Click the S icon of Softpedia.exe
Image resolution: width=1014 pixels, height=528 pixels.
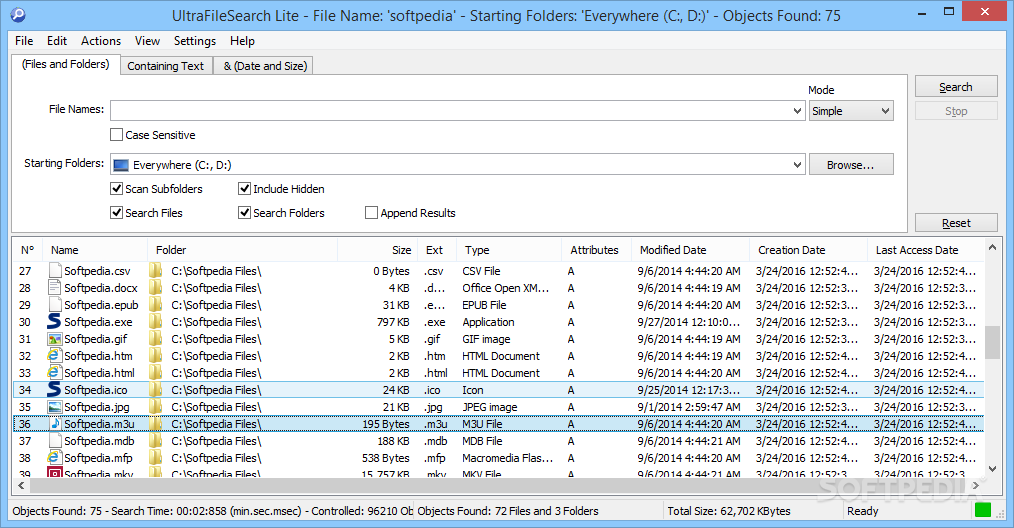55,322
